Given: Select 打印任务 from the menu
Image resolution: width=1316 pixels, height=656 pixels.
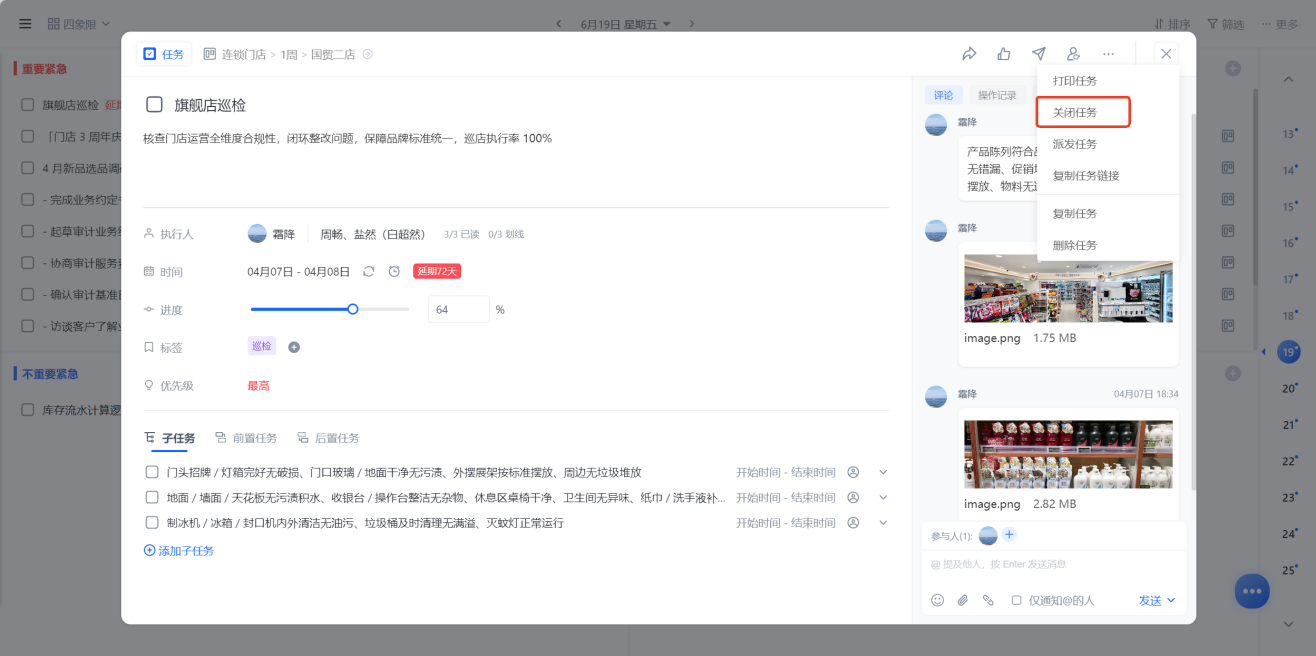Looking at the screenshot, I should (x=1075, y=81).
